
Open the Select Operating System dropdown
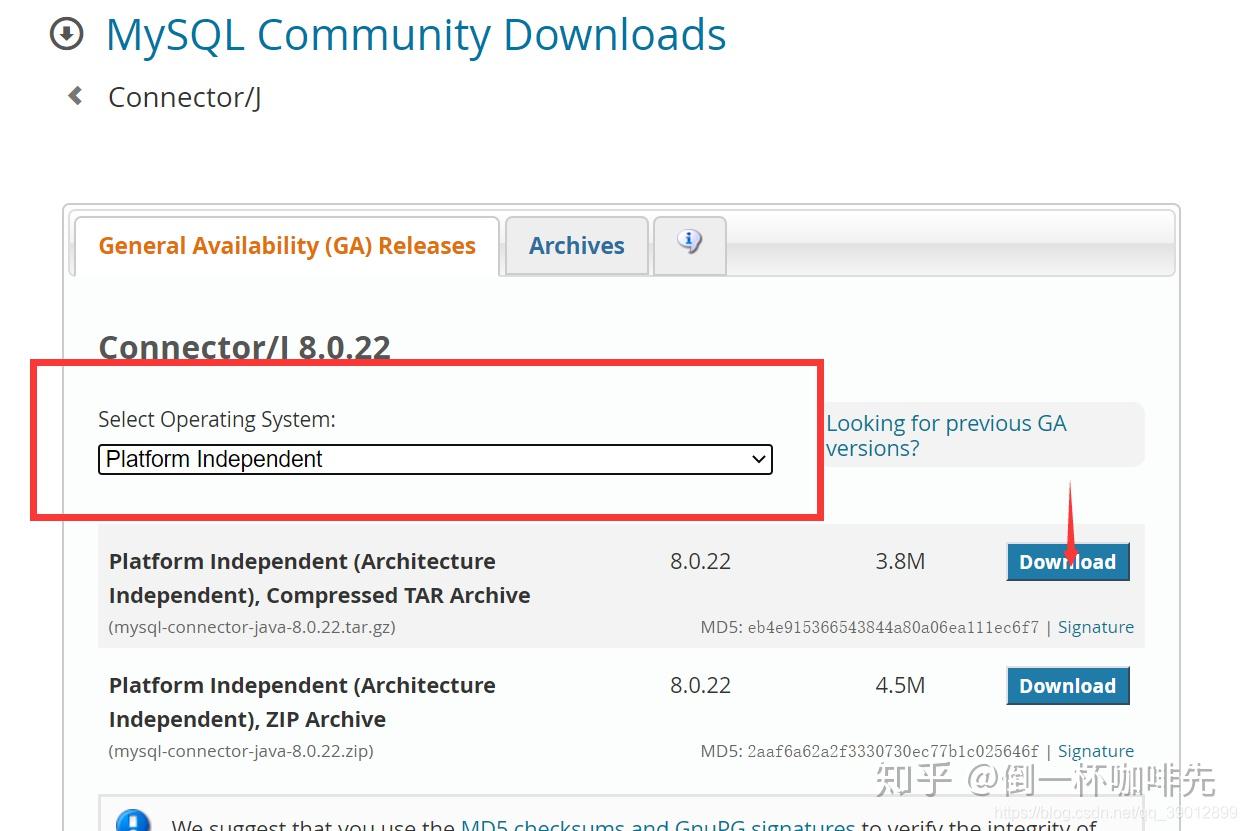[435, 459]
